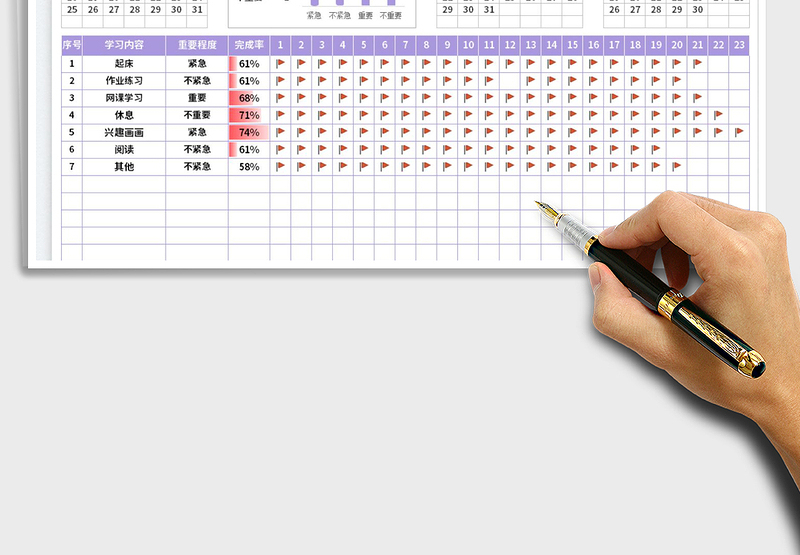
Task: Select the day 19 flag in 阅读 row
Action: pos(655,149)
